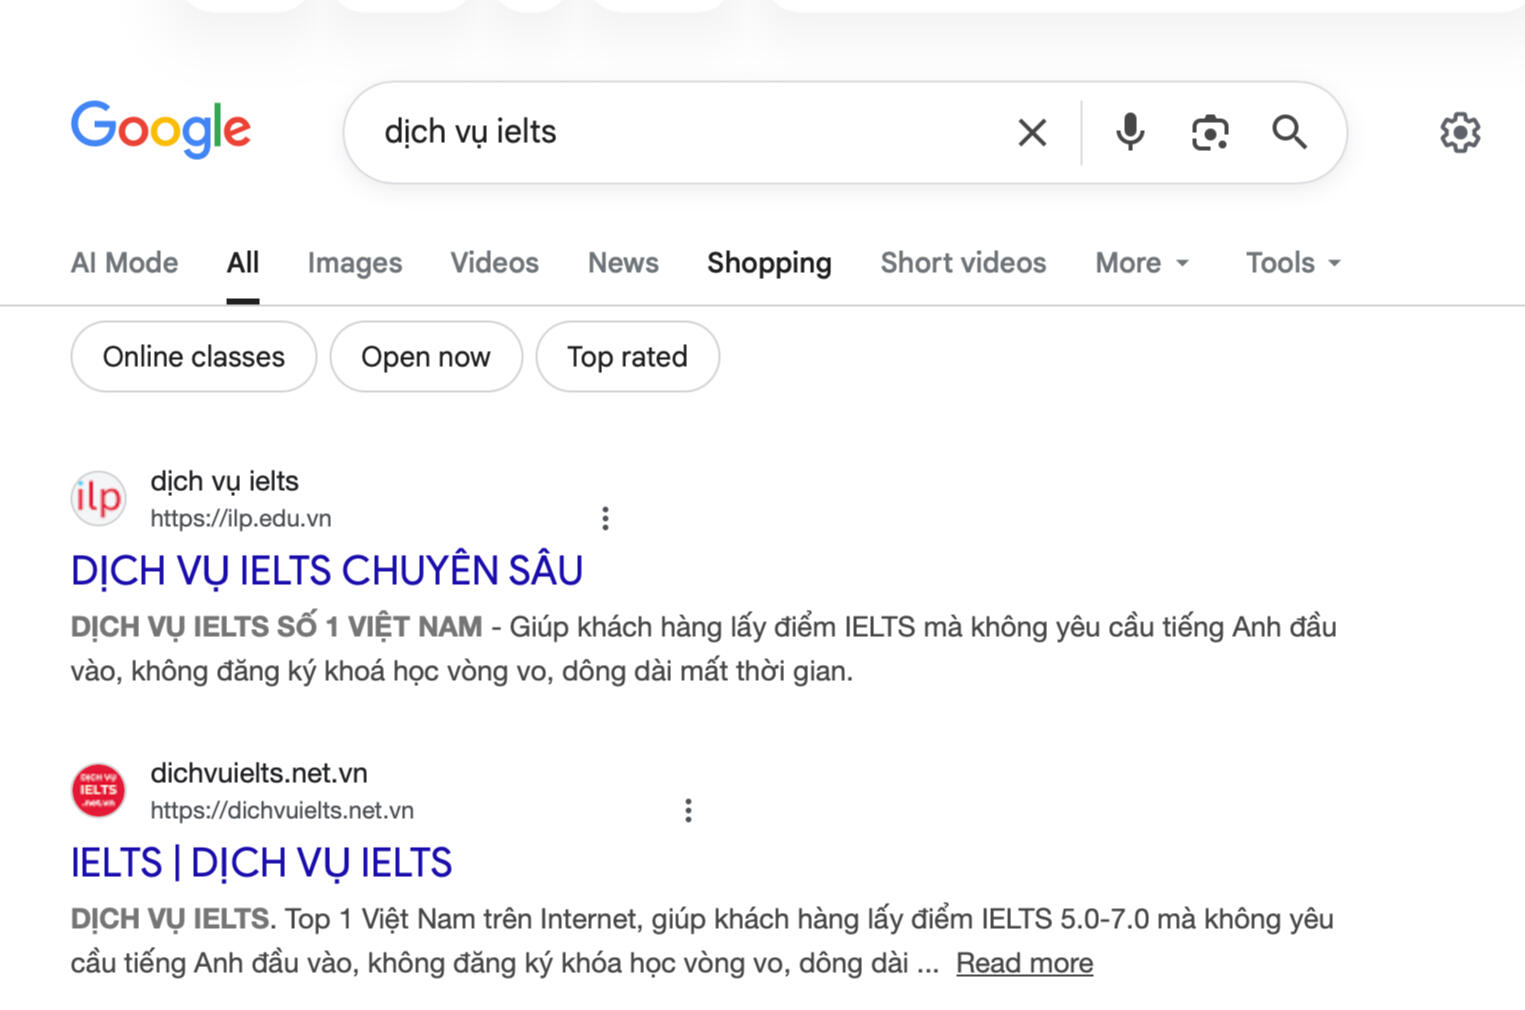Screen dimensions: 1525x1010
Task: Toggle the Open now filter chip
Action: coord(426,357)
